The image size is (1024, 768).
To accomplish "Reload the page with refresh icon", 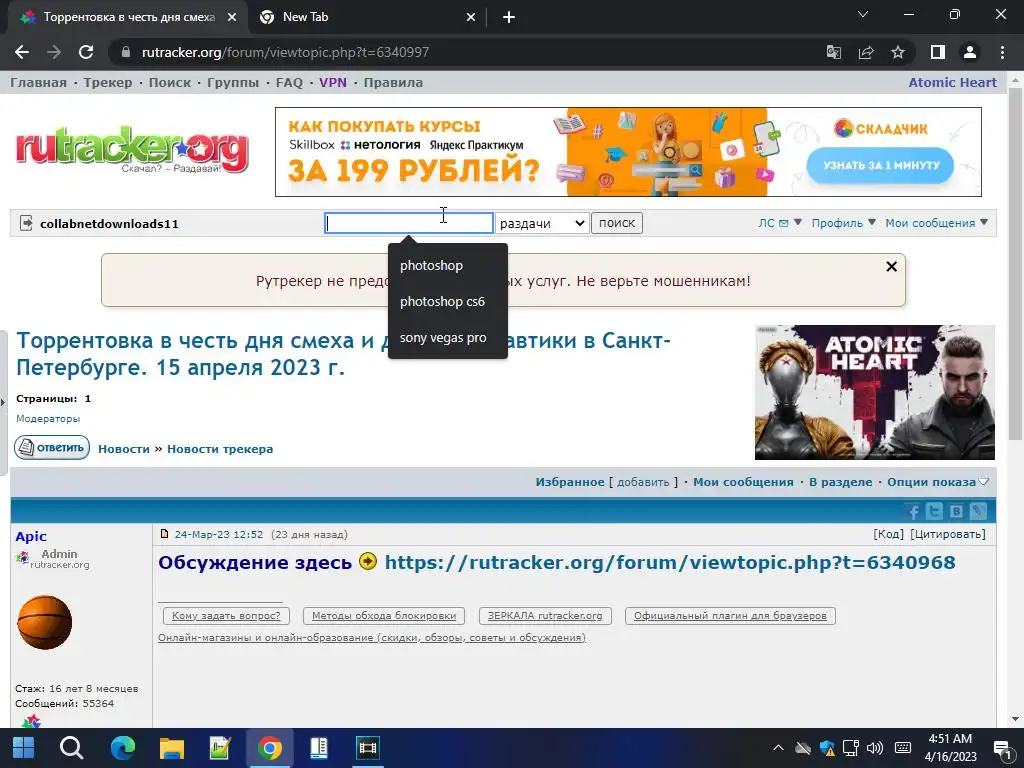I will tap(86, 52).
